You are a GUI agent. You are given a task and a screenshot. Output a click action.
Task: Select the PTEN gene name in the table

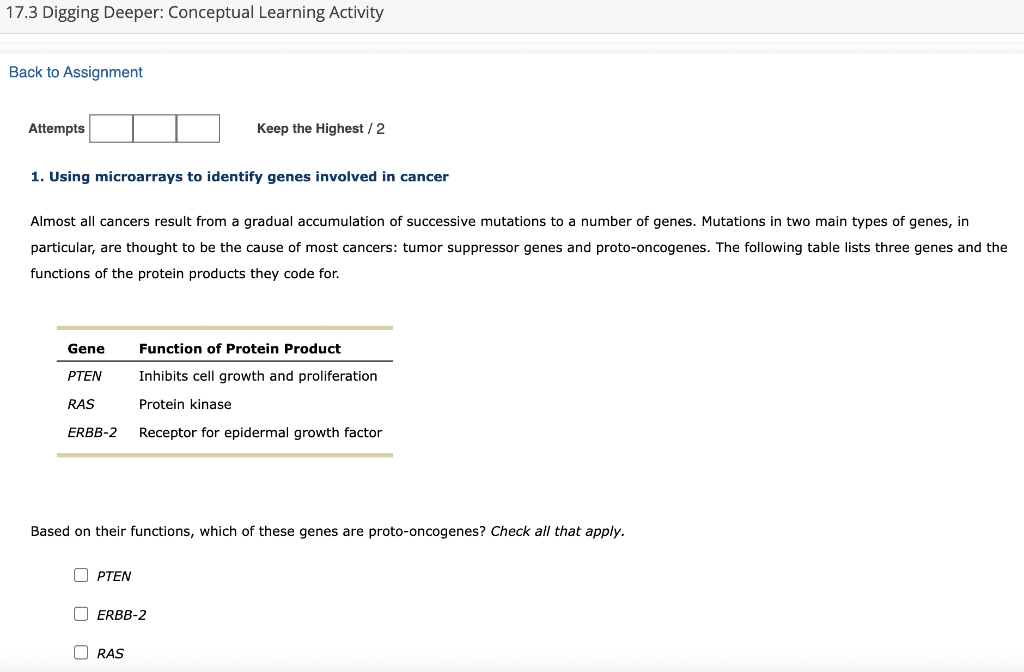(85, 376)
